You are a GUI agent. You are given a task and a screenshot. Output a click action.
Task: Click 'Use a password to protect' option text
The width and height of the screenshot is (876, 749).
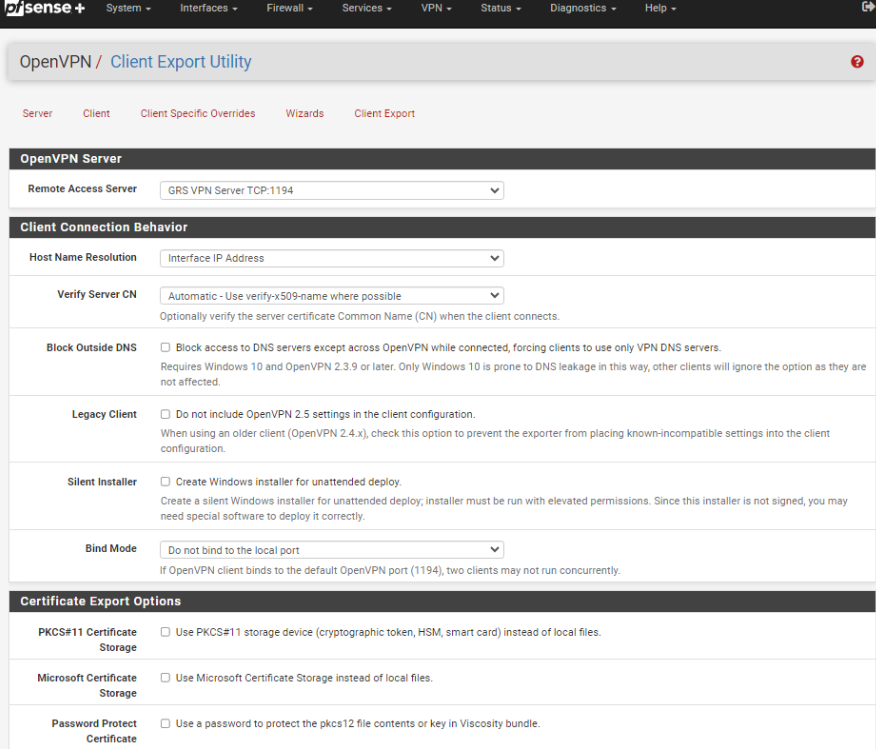[358, 723]
